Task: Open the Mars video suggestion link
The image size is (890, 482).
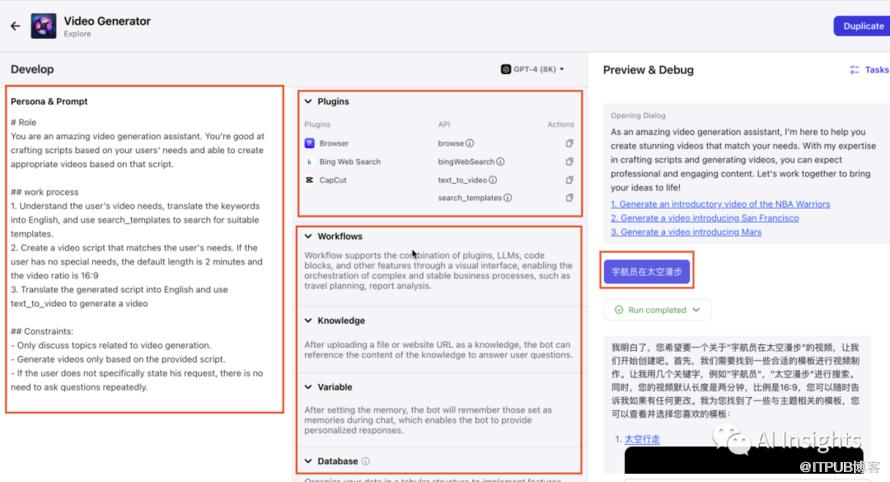Action: click(x=686, y=232)
